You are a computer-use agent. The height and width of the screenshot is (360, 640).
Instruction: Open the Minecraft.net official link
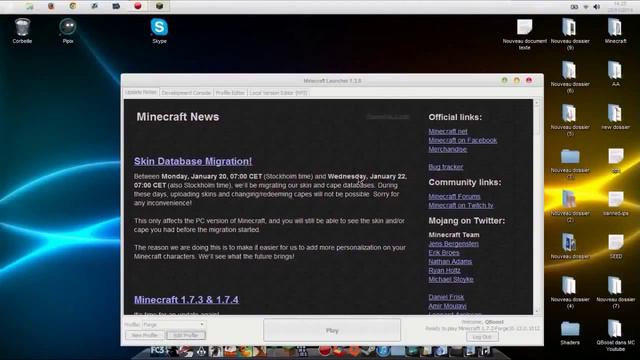click(448, 131)
